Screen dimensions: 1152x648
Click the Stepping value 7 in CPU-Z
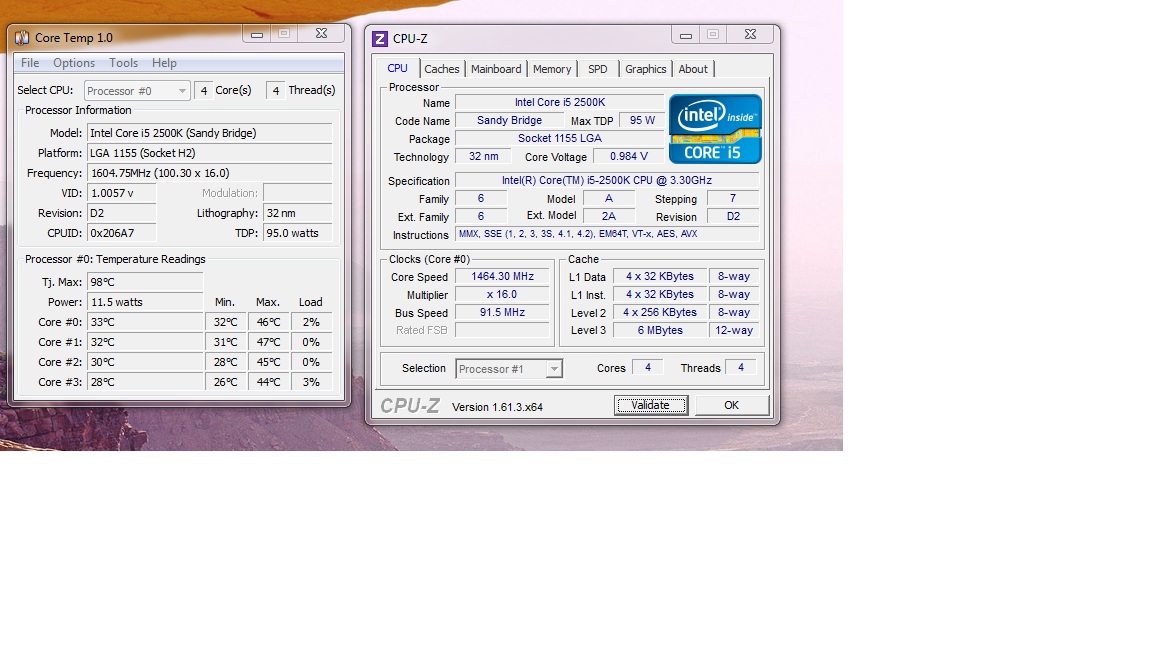click(x=733, y=198)
